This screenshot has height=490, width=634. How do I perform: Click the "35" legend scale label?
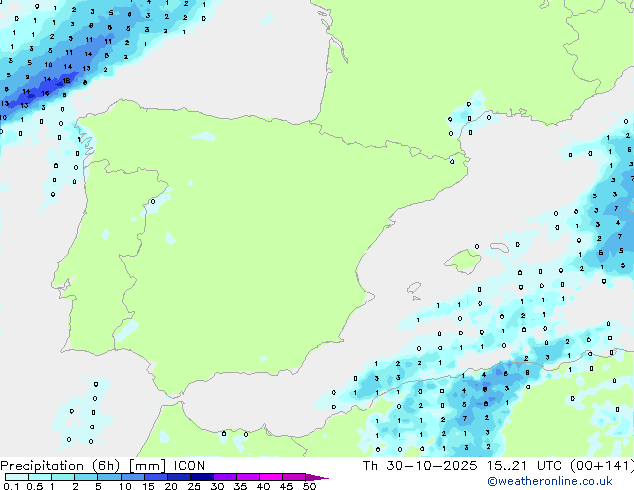pos(240,486)
